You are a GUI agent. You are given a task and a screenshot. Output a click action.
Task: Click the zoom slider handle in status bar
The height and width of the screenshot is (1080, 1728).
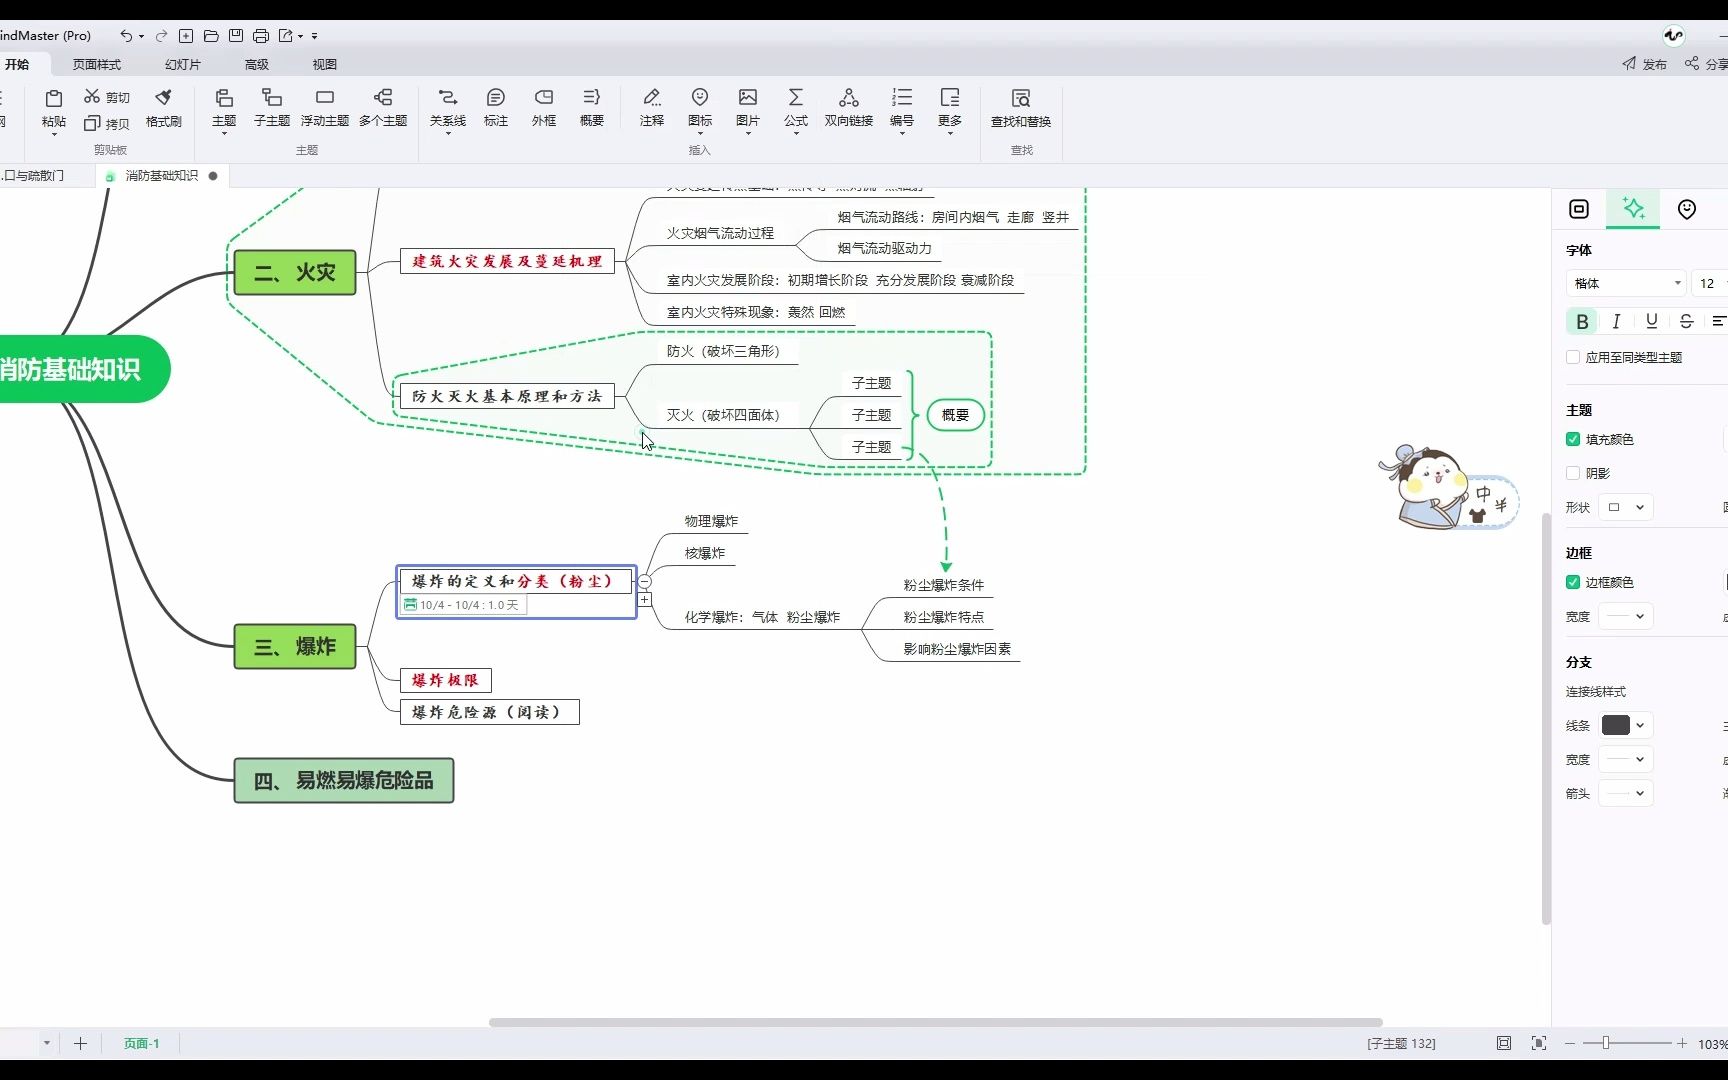coord(1606,1043)
